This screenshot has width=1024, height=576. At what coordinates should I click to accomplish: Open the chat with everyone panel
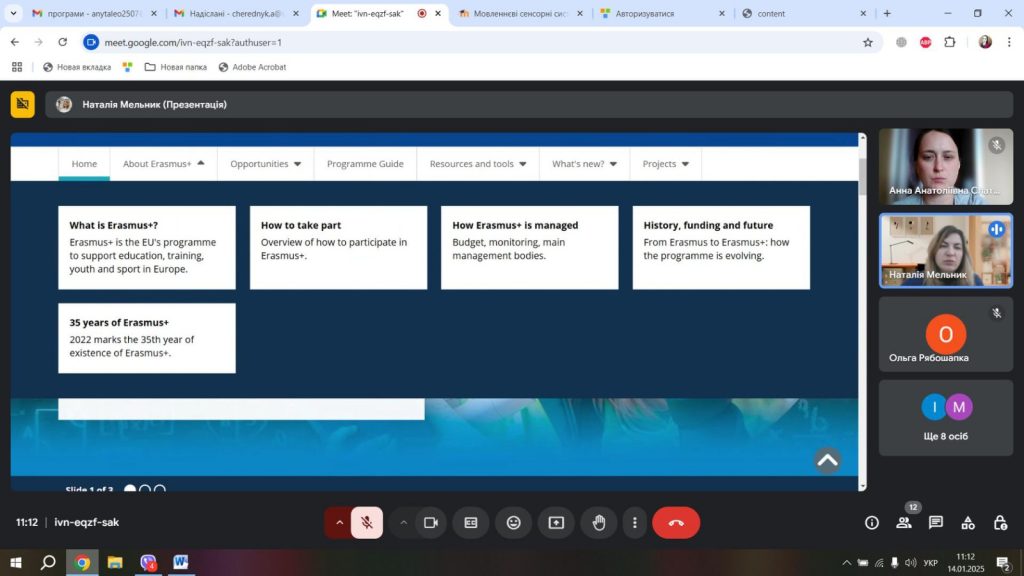coord(936,522)
